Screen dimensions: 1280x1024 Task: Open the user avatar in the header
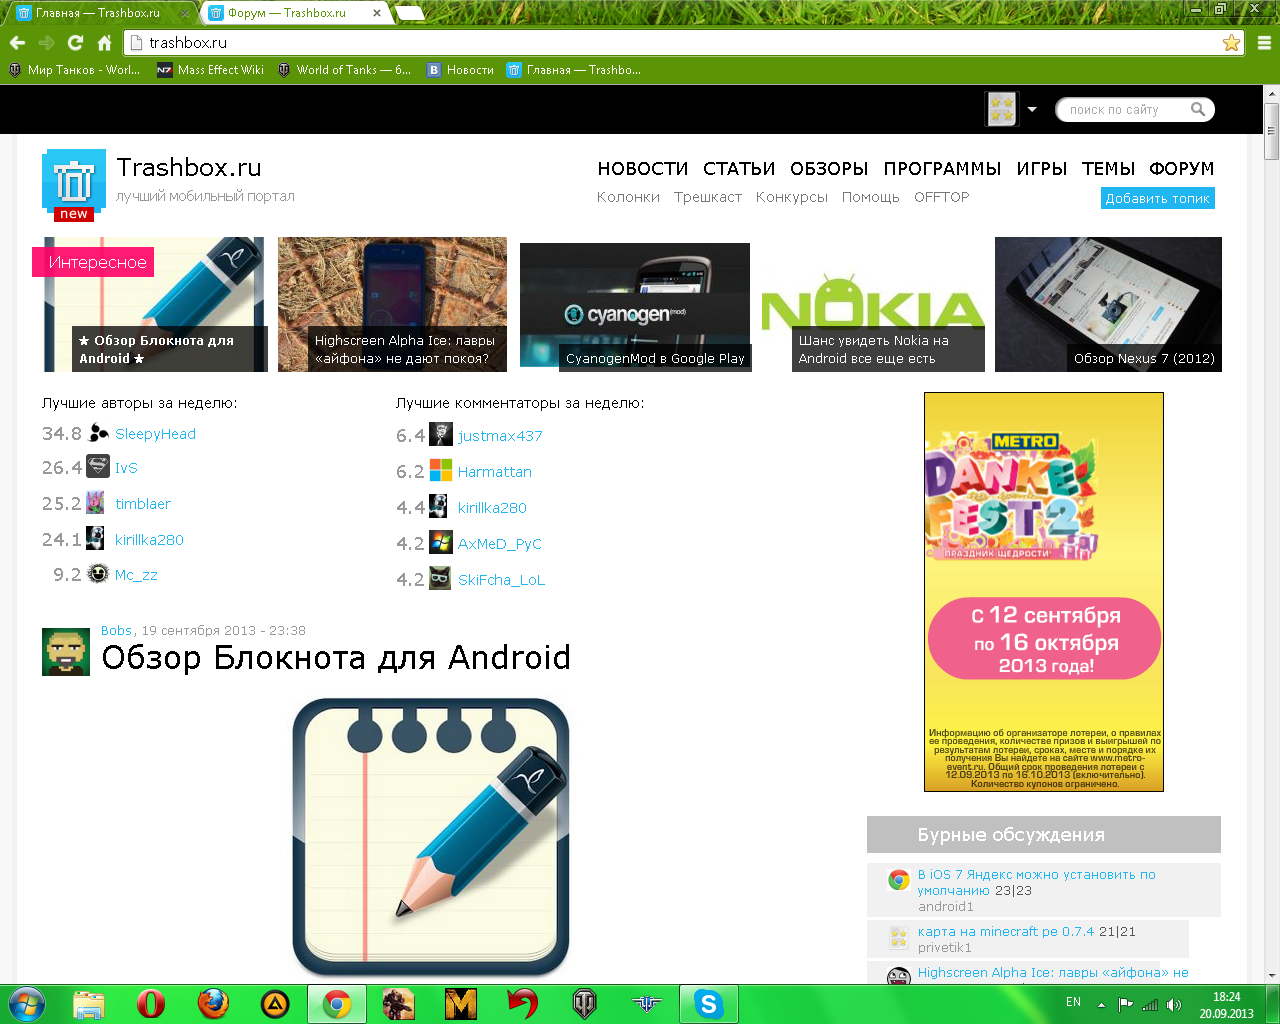point(1001,109)
